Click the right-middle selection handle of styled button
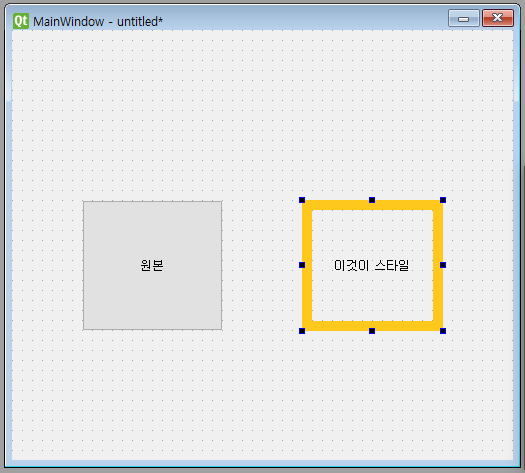This screenshot has width=525, height=473. click(443, 265)
